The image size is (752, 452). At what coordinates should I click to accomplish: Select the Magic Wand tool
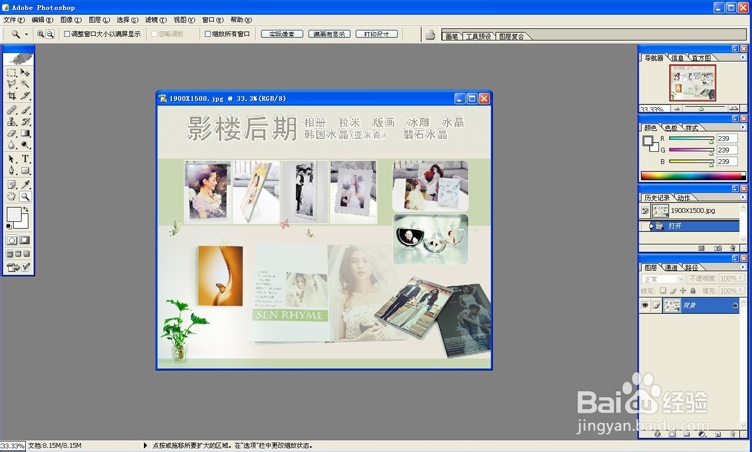[25, 84]
